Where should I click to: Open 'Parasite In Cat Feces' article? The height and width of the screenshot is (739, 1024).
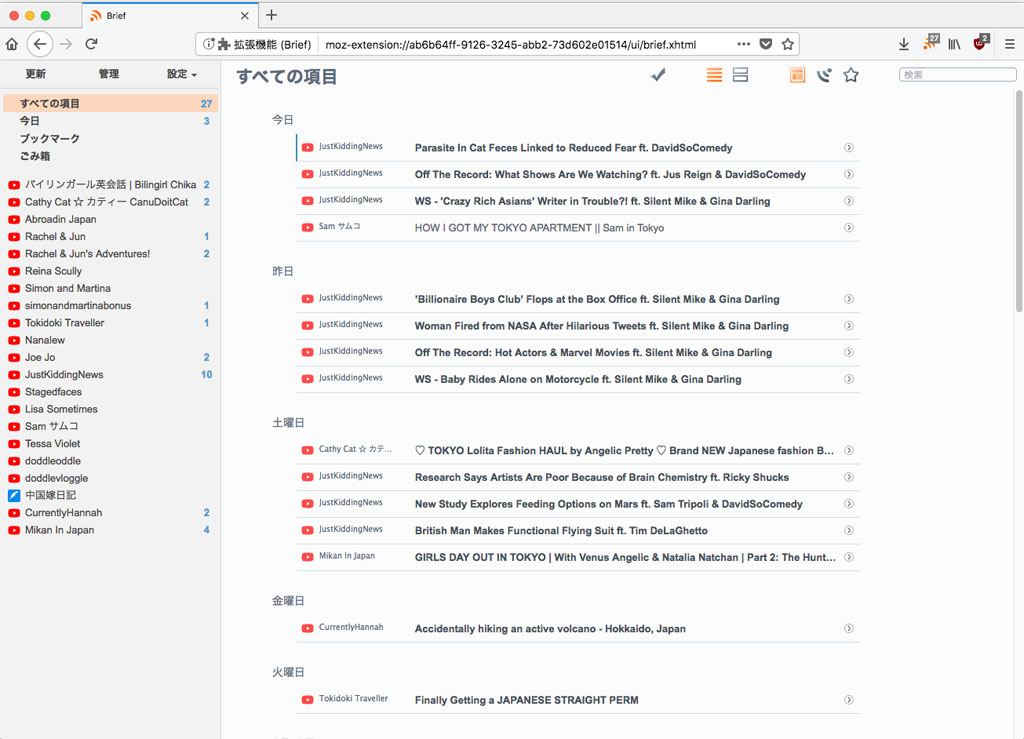coord(573,148)
